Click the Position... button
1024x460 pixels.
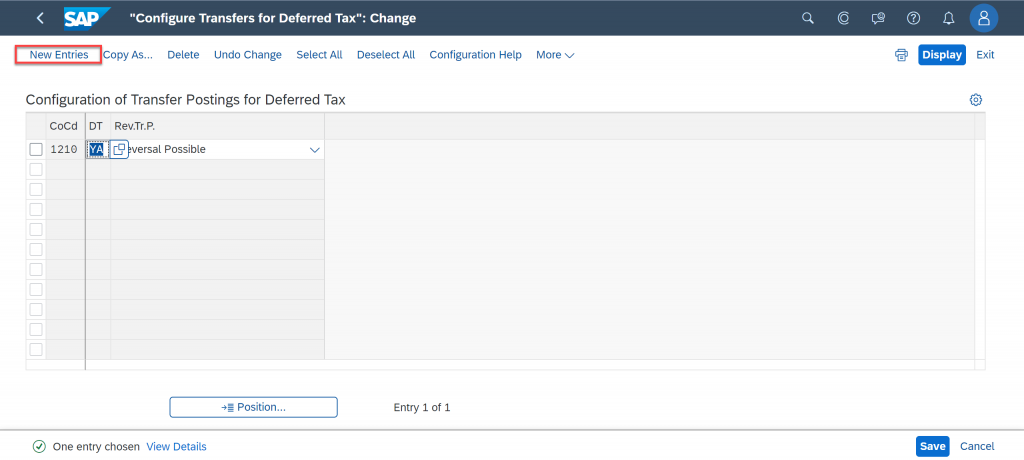(253, 407)
